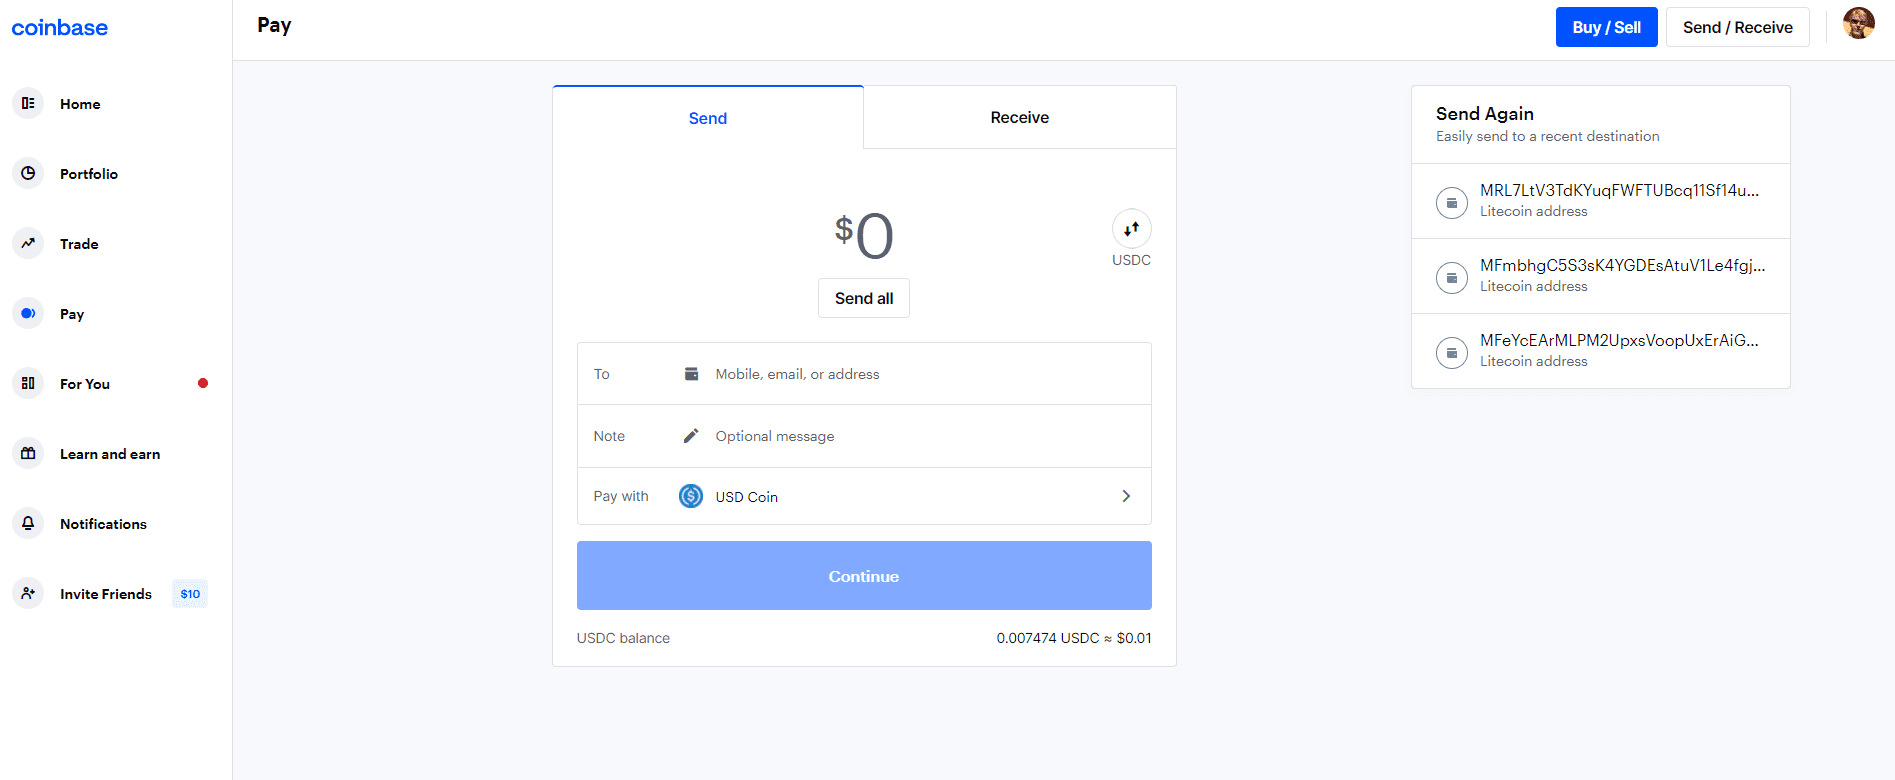Open the user profile avatar
This screenshot has height=780, width=1895.
point(1858,23)
